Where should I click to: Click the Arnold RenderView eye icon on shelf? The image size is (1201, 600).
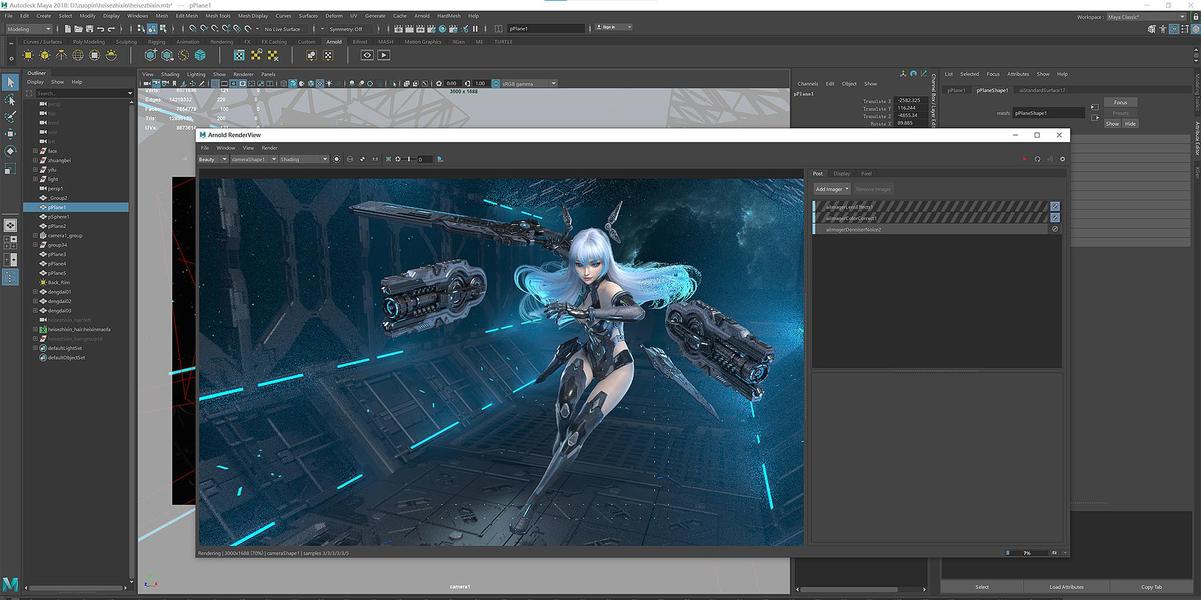(367, 55)
